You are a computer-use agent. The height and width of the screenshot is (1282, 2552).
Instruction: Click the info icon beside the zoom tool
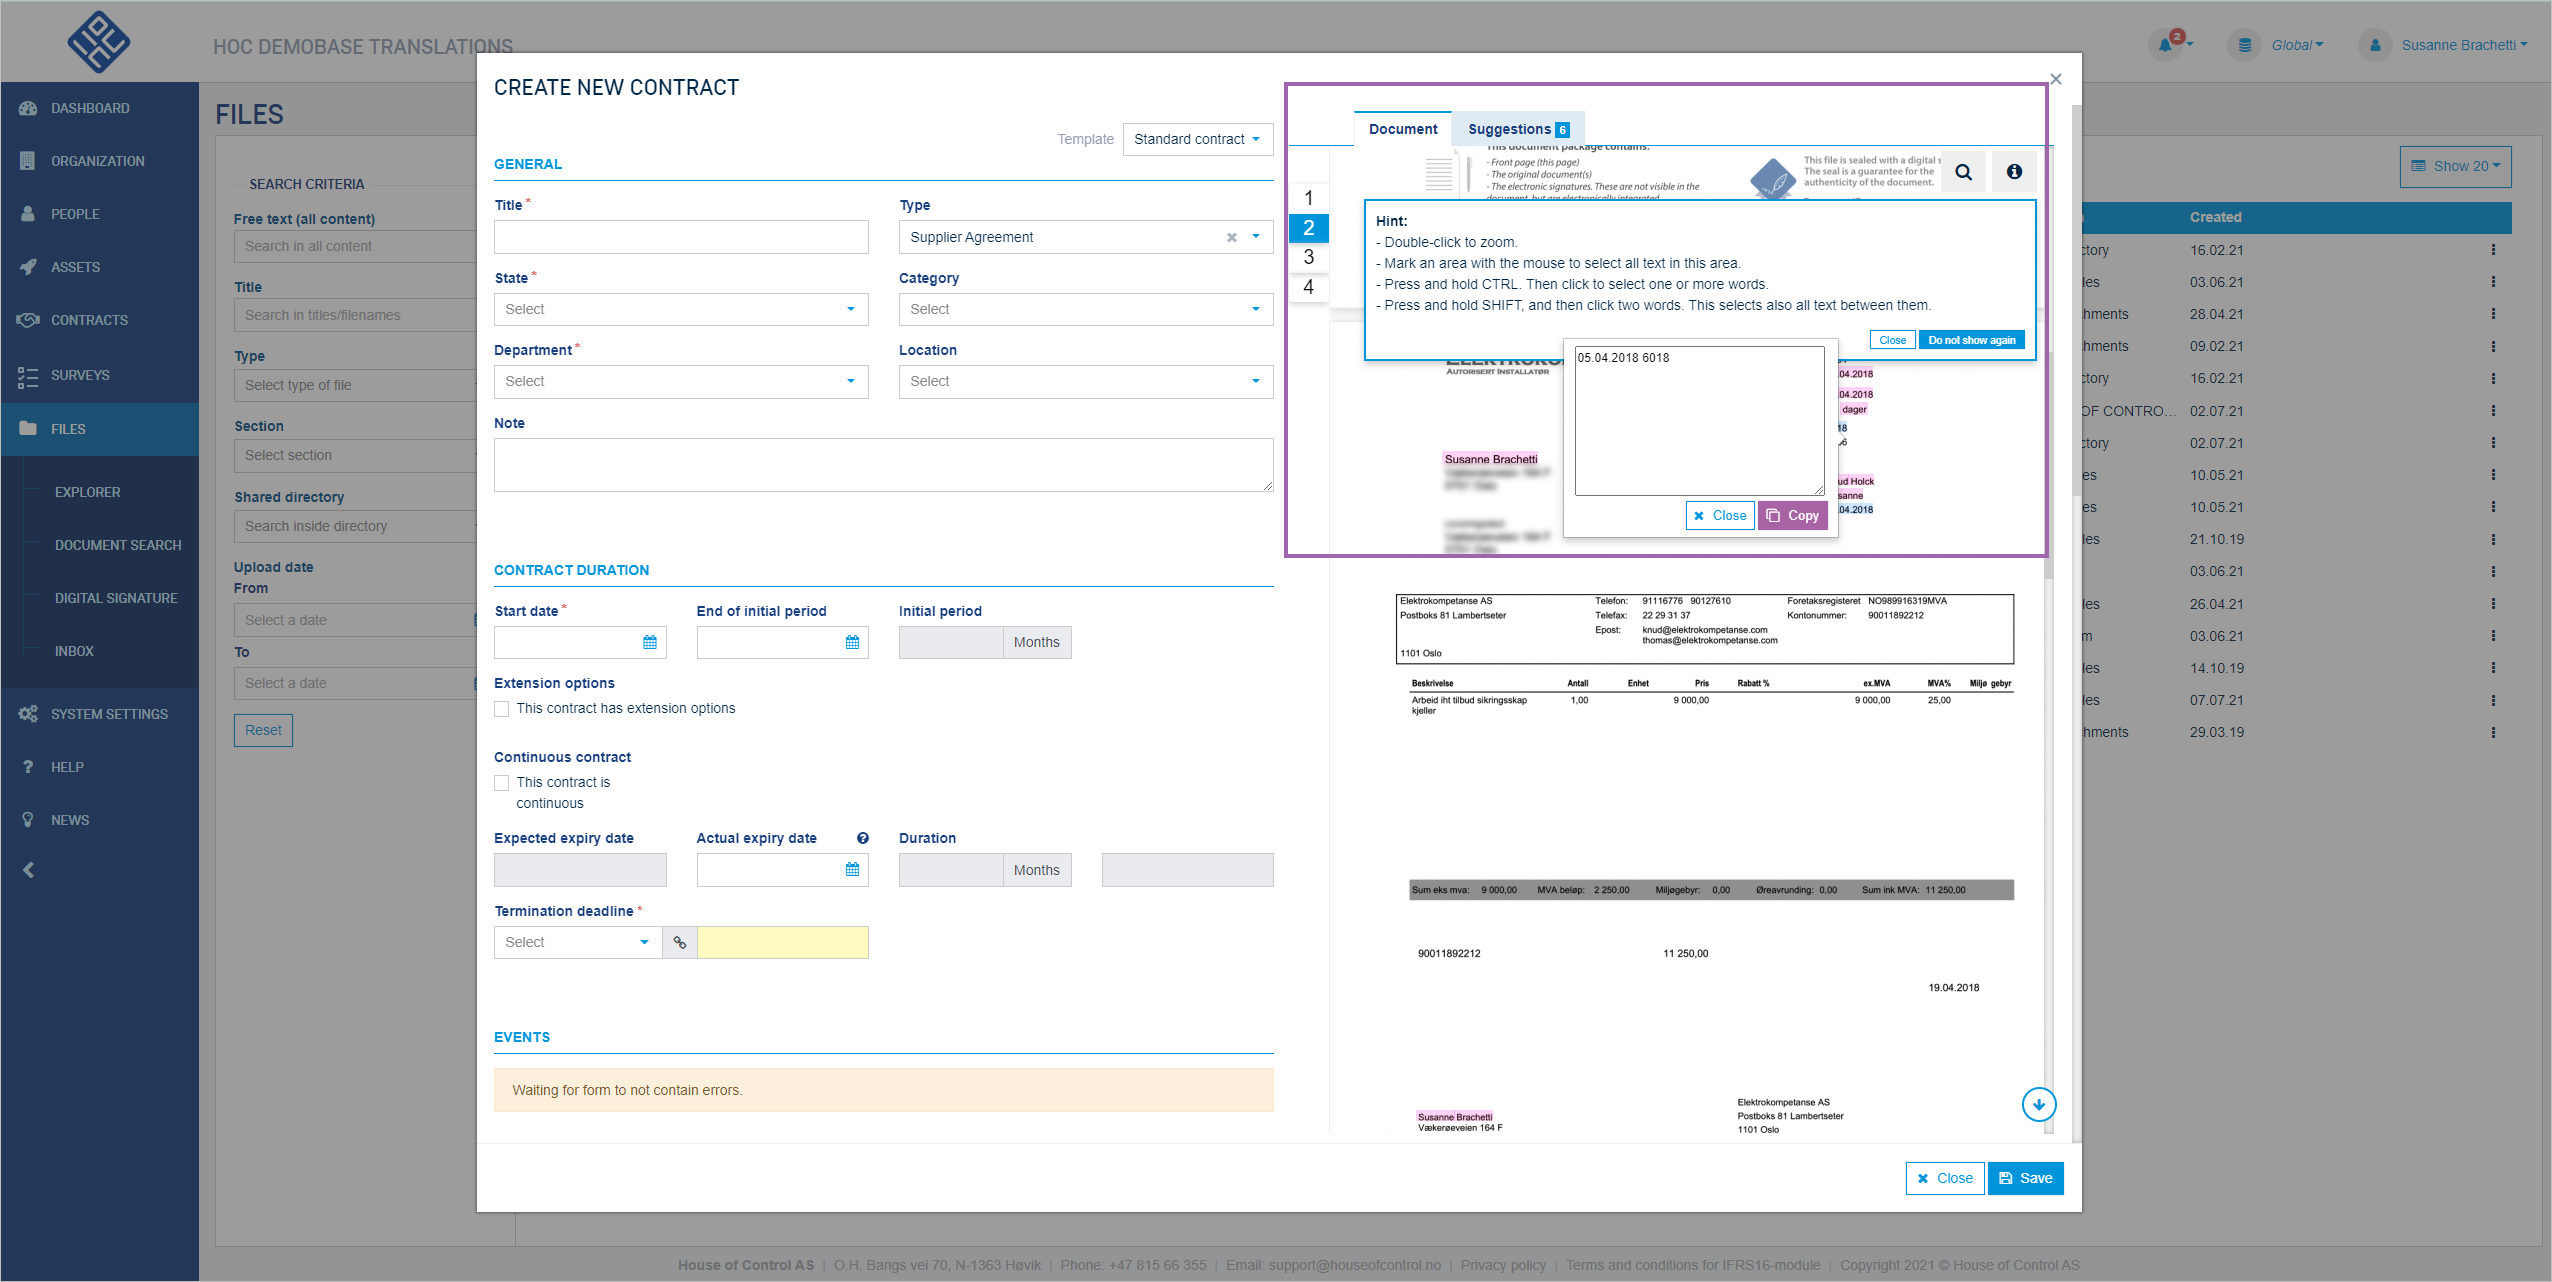coord(2013,171)
